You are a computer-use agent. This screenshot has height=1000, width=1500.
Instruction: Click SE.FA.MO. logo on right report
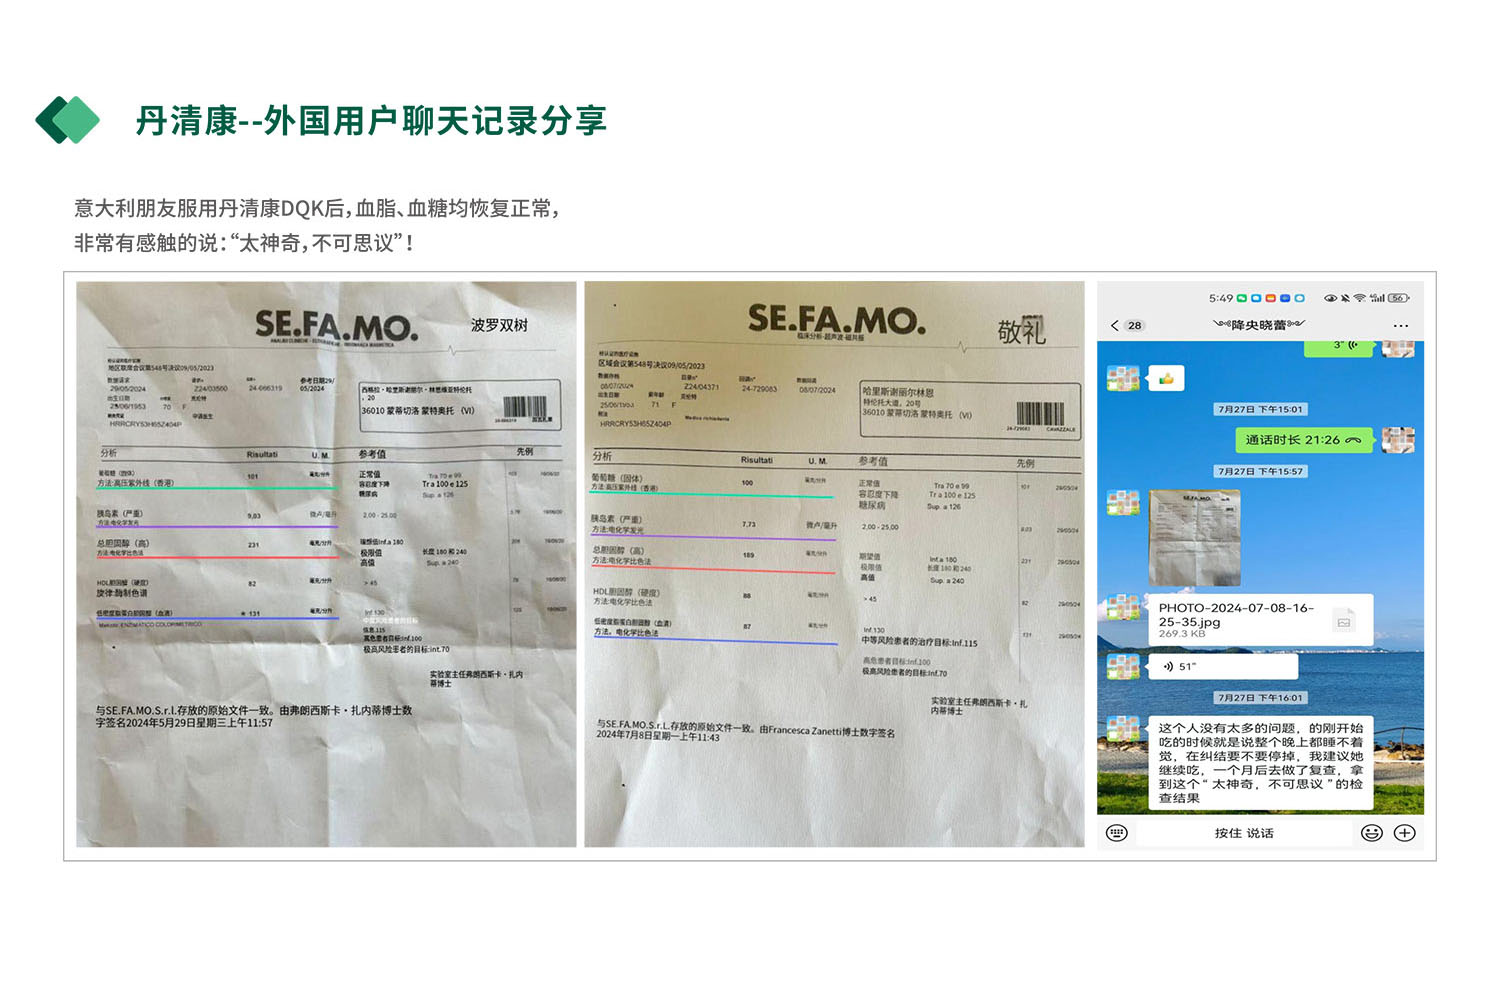[x=837, y=320]
